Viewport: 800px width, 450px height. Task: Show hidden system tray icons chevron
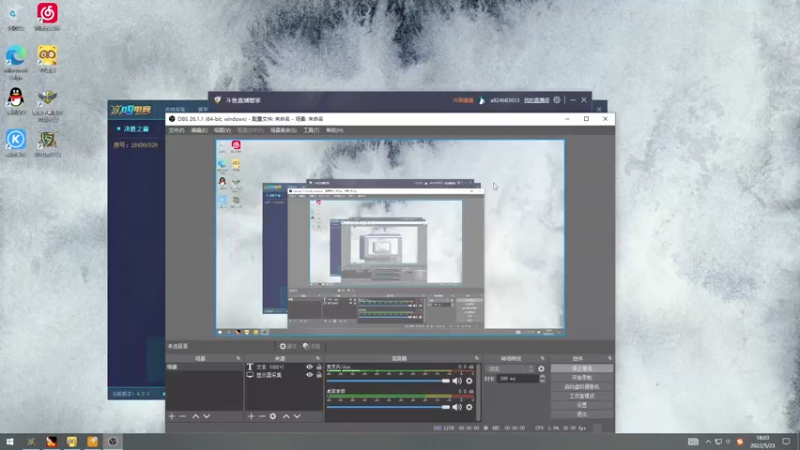[x=708, y=442]
